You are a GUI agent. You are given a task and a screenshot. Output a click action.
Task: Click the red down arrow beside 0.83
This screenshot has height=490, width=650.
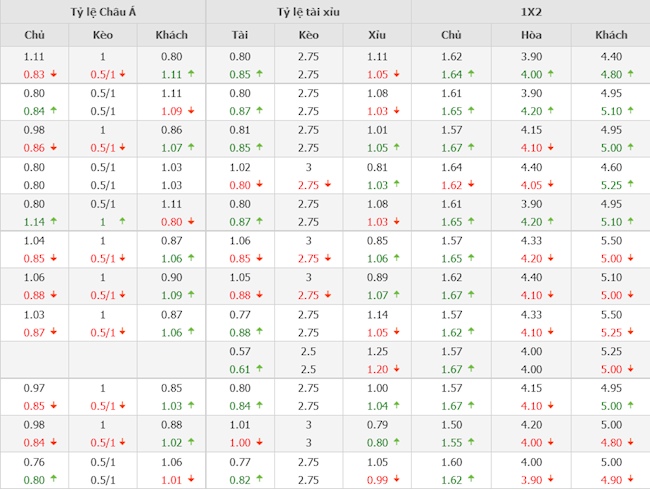click(52, 74)
